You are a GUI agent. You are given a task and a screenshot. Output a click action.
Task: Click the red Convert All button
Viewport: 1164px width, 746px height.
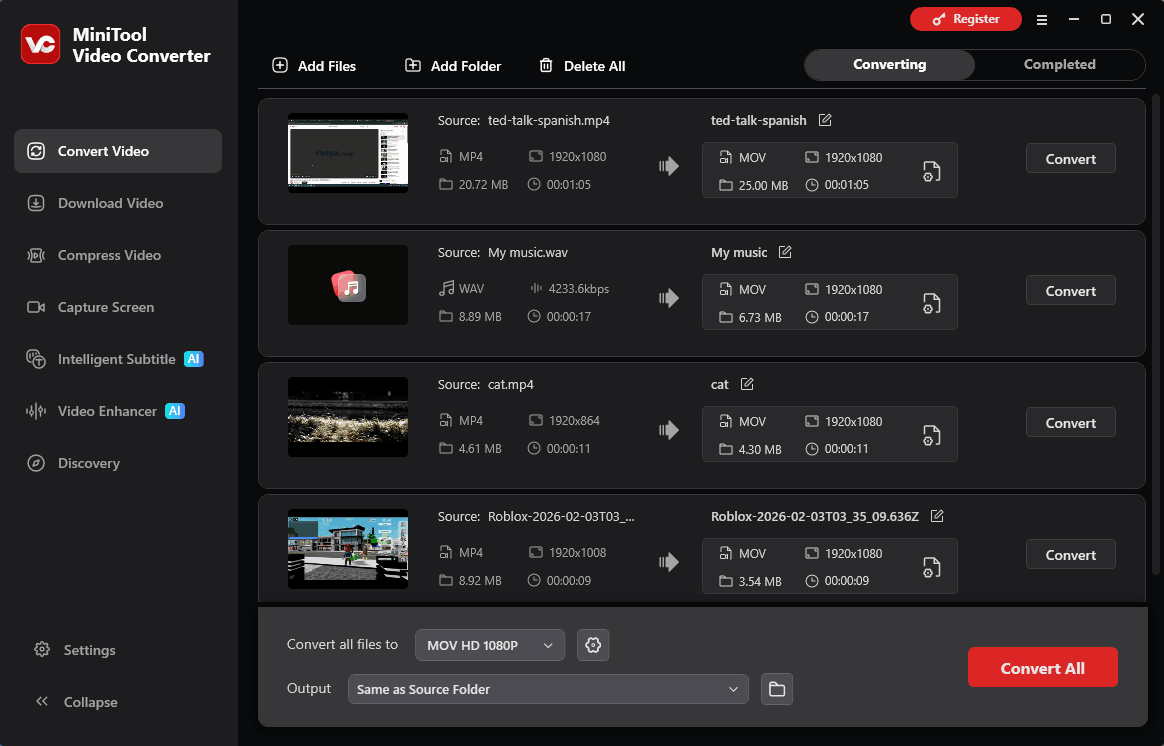click(1042, 667)
